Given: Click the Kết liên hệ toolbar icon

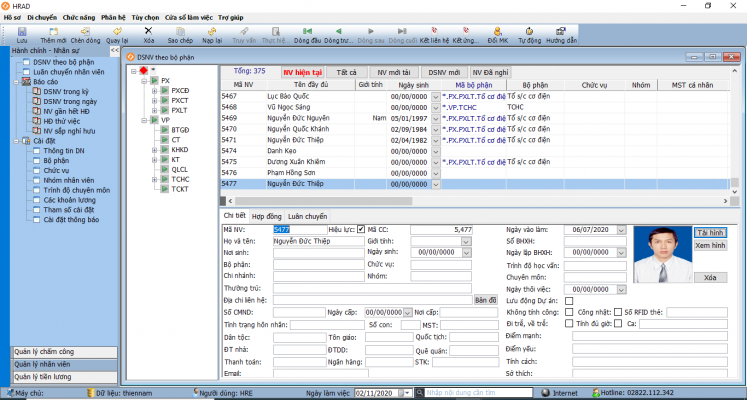Looking at the screenshot, I should coord(434,31).
